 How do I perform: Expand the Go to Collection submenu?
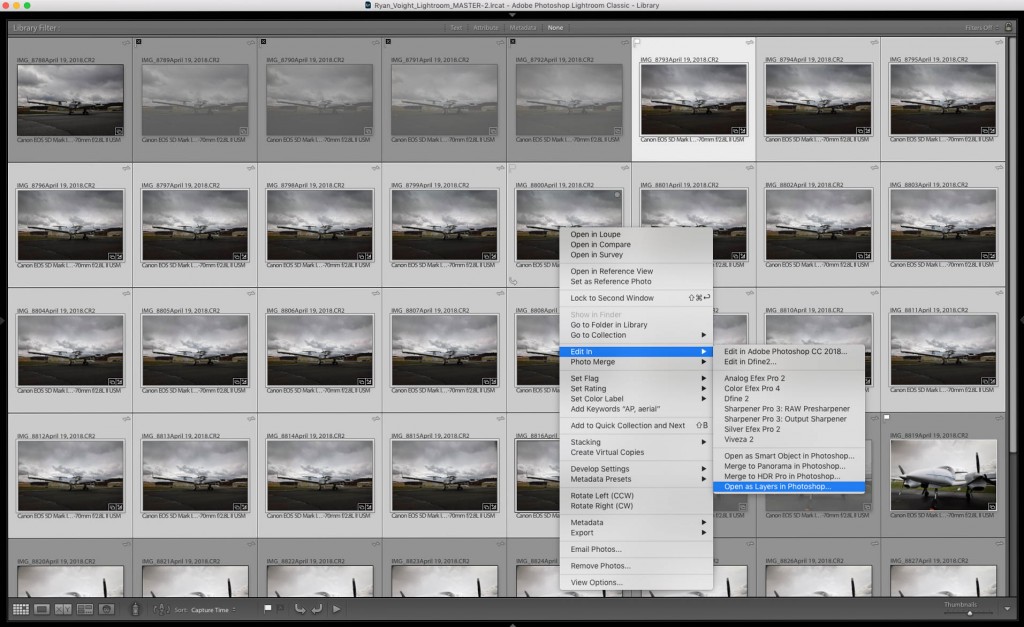coord(636,335)
